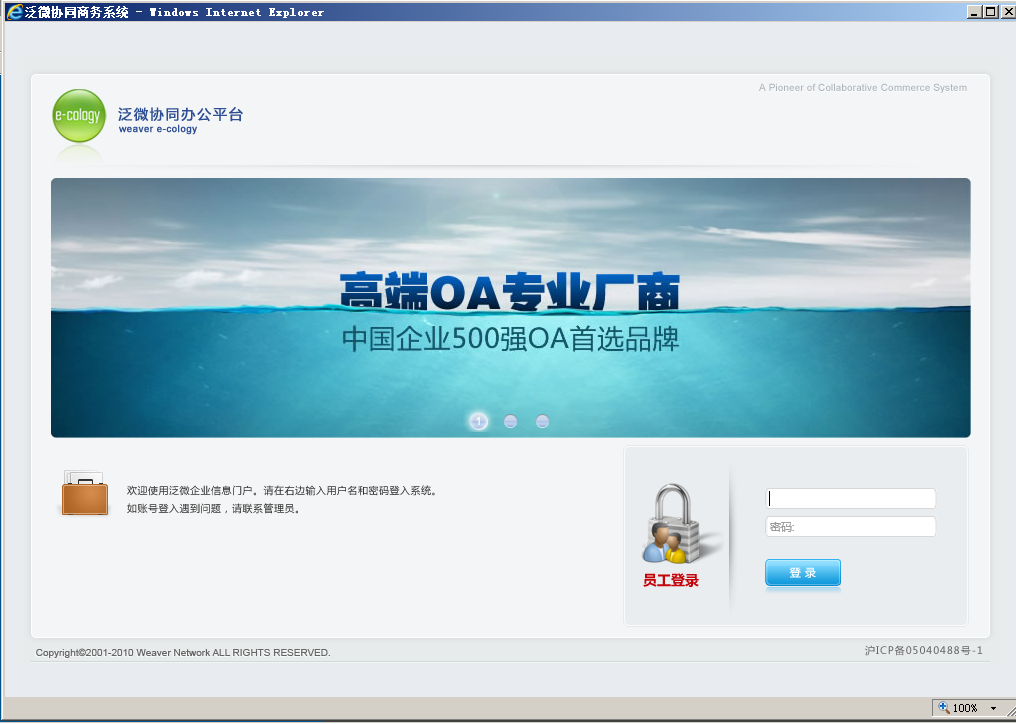The image size is (1016, 724).
Task: Click the 高端OA专业厂商 banner headline
Action: click(x=510, y=291)
